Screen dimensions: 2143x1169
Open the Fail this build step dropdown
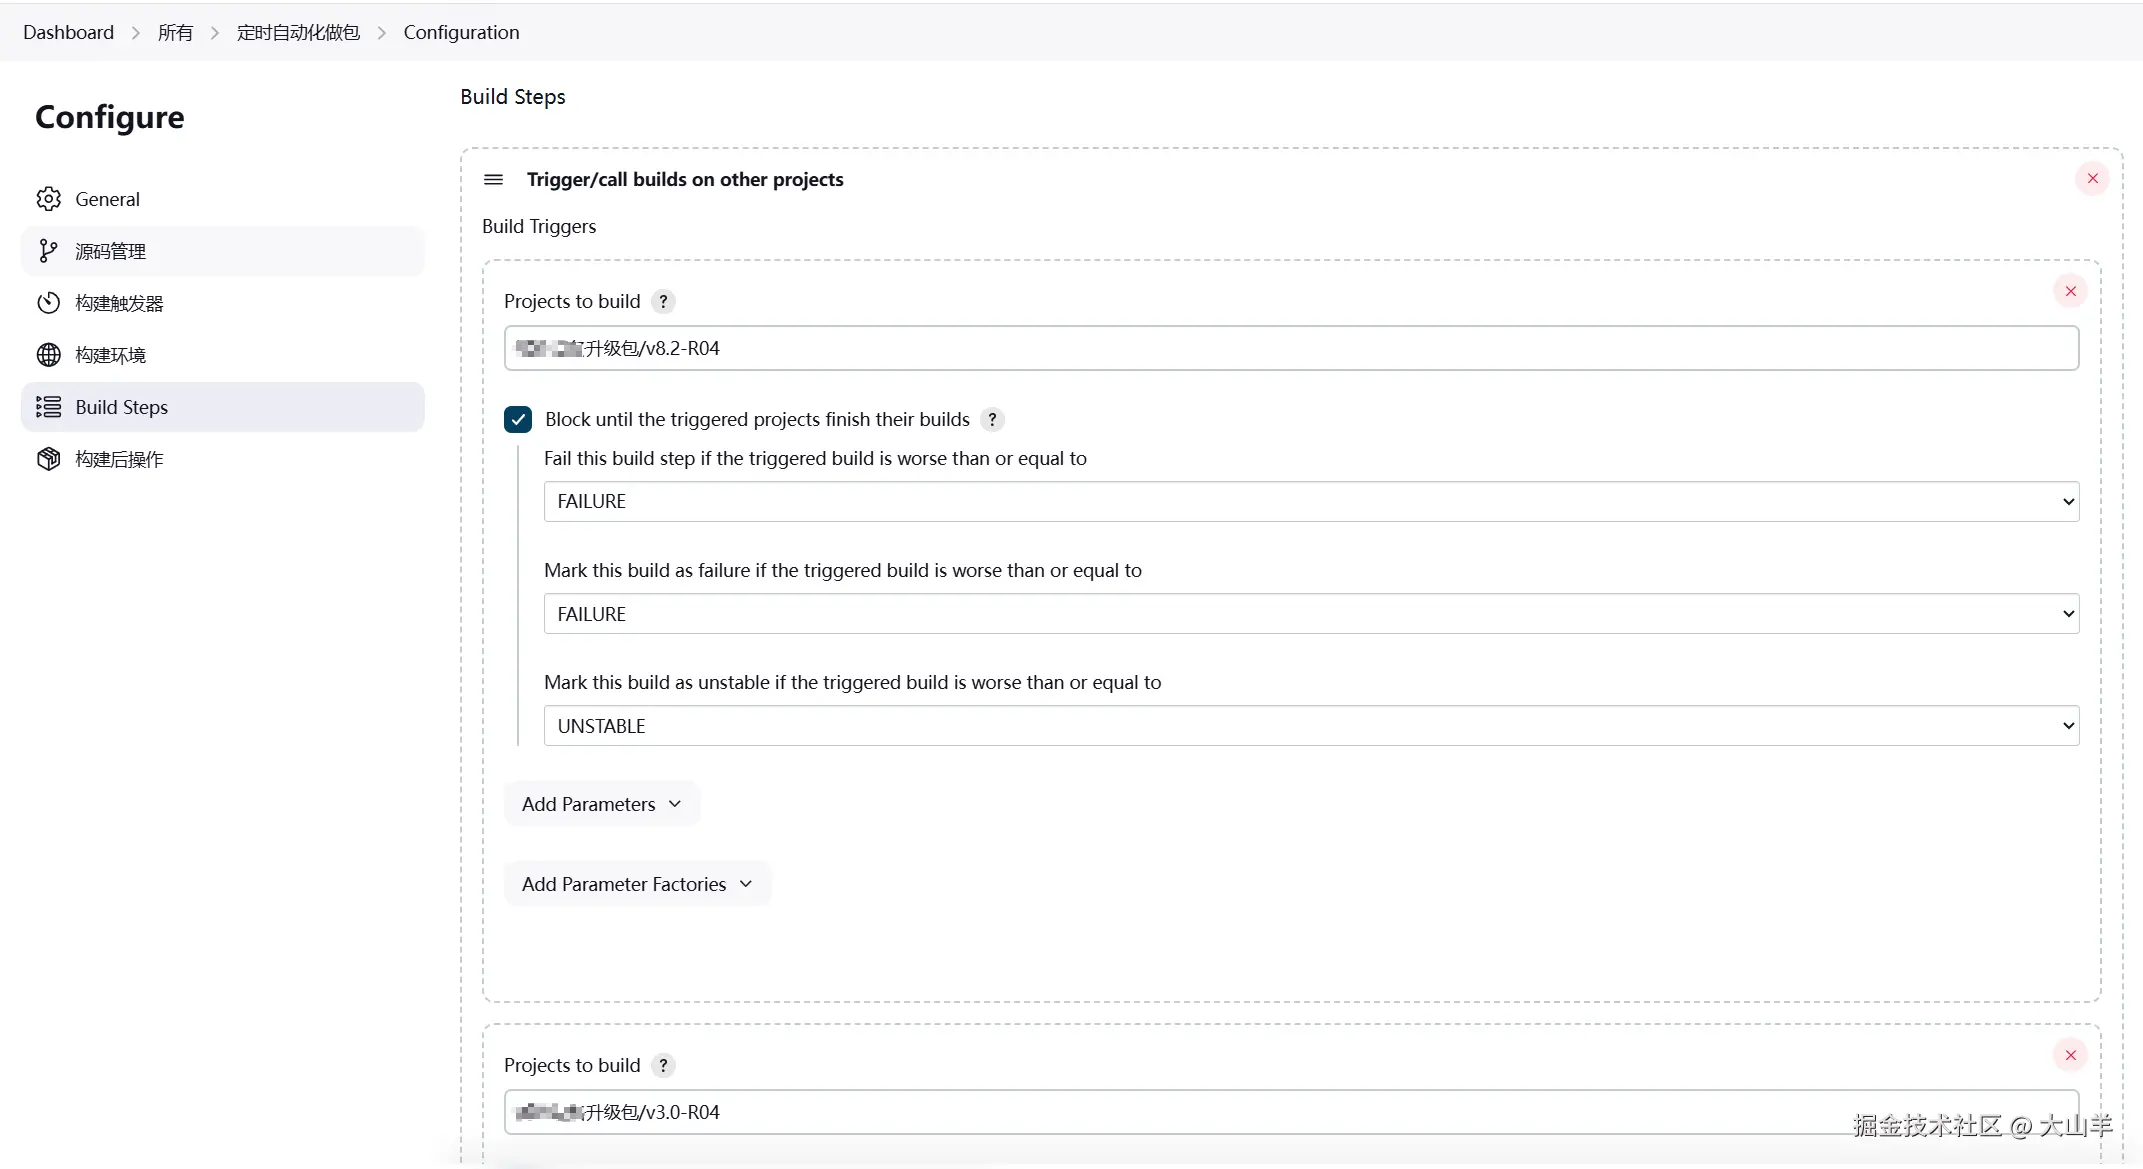point(1310,502)
